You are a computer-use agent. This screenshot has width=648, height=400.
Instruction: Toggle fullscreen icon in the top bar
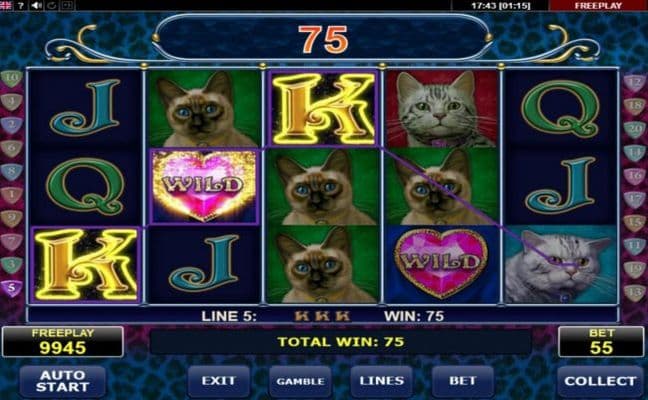tap(68, 5)
